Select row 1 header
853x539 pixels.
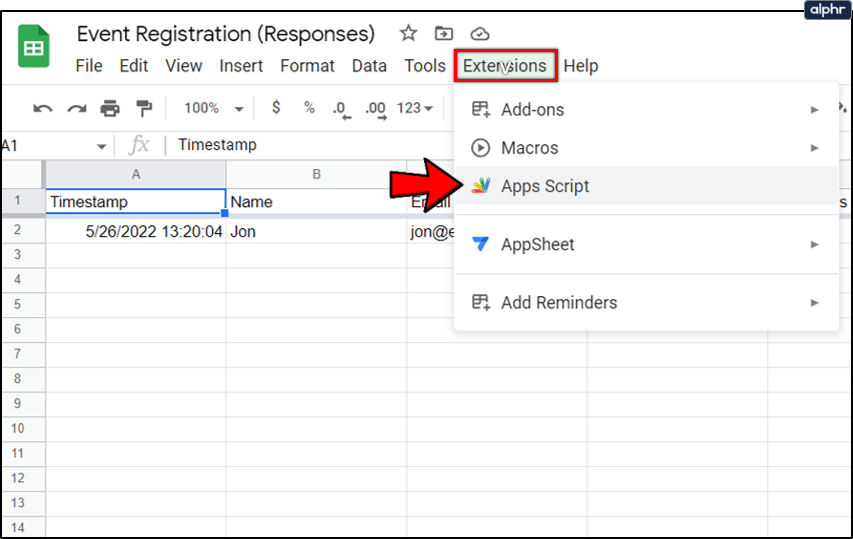point(17,201)
